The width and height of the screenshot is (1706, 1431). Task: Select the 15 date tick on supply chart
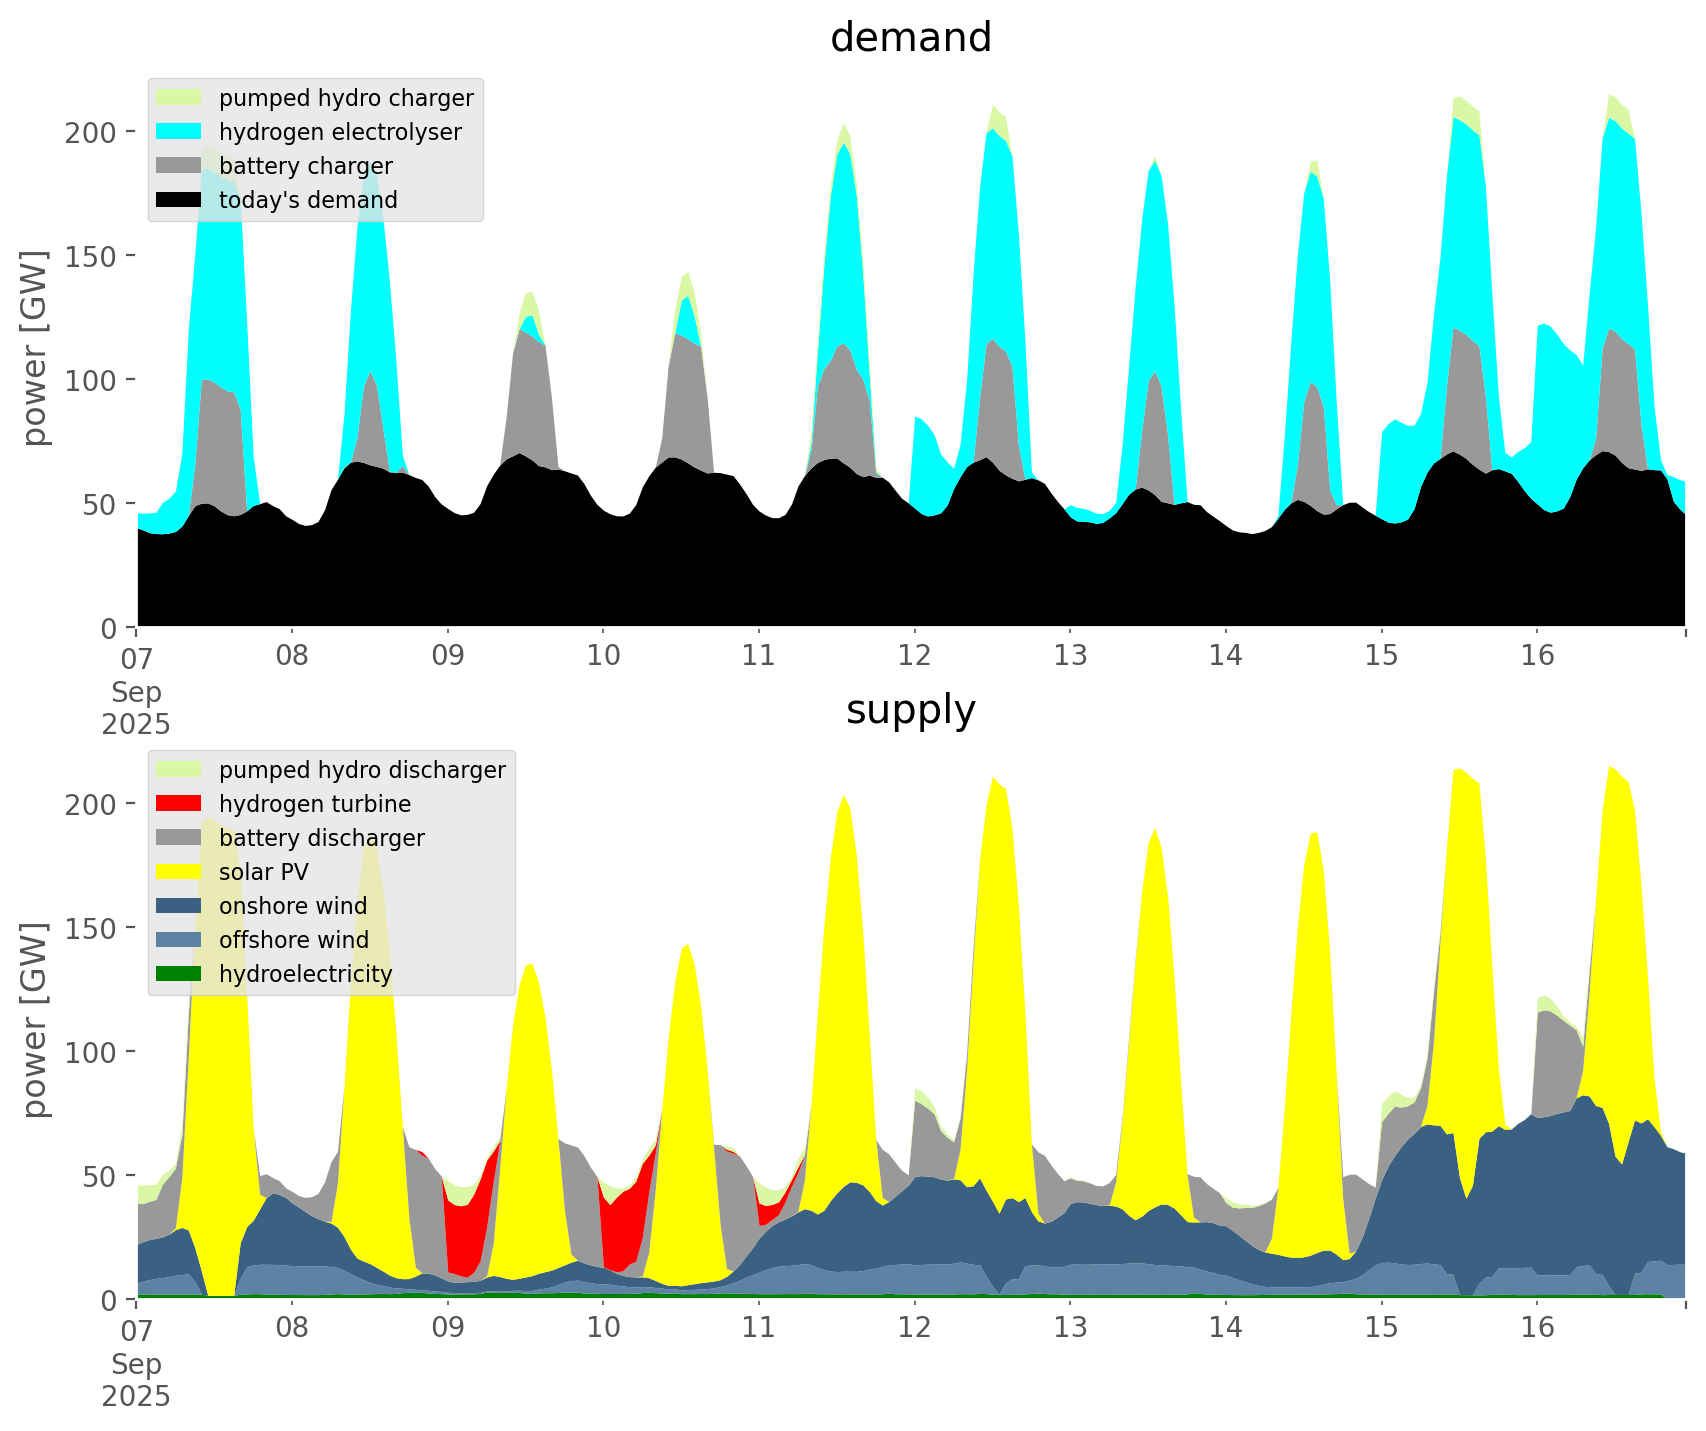coord(1381,1328)
